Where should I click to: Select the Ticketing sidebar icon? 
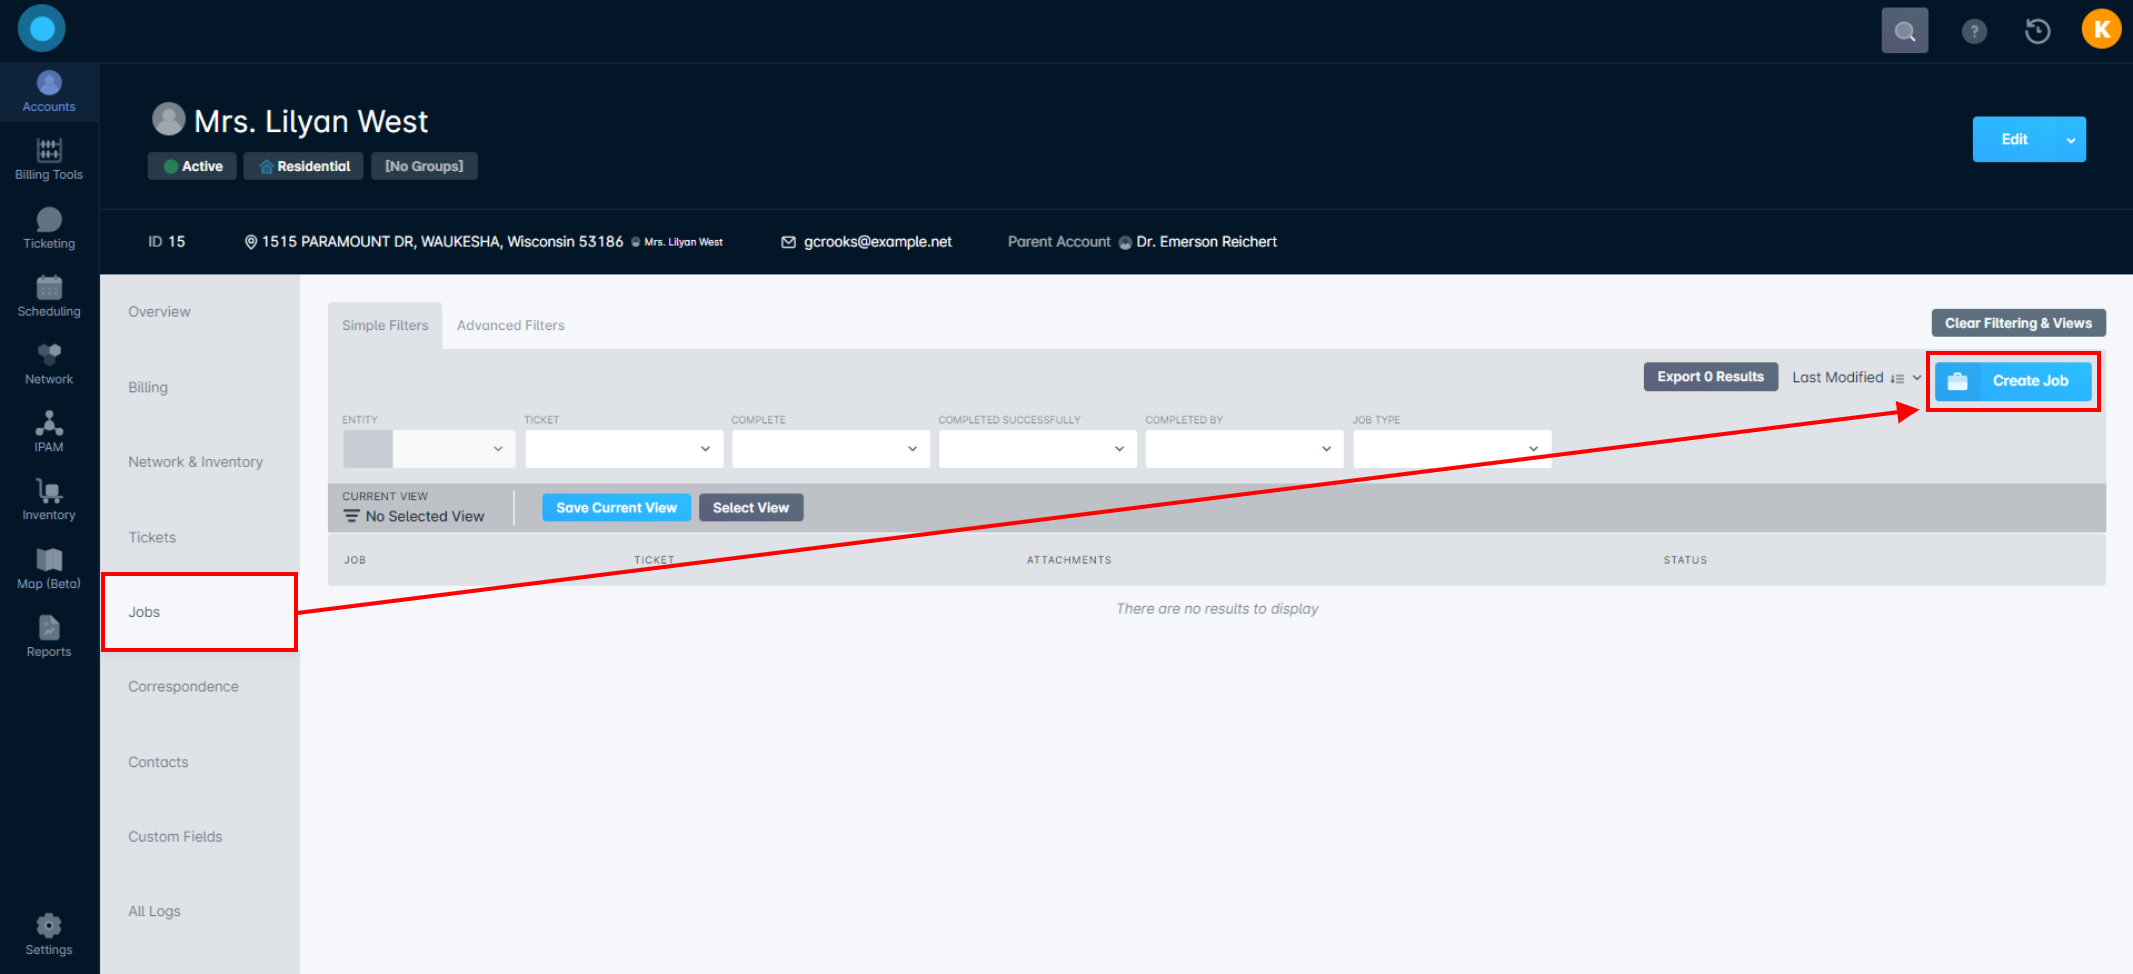(48, 228)
